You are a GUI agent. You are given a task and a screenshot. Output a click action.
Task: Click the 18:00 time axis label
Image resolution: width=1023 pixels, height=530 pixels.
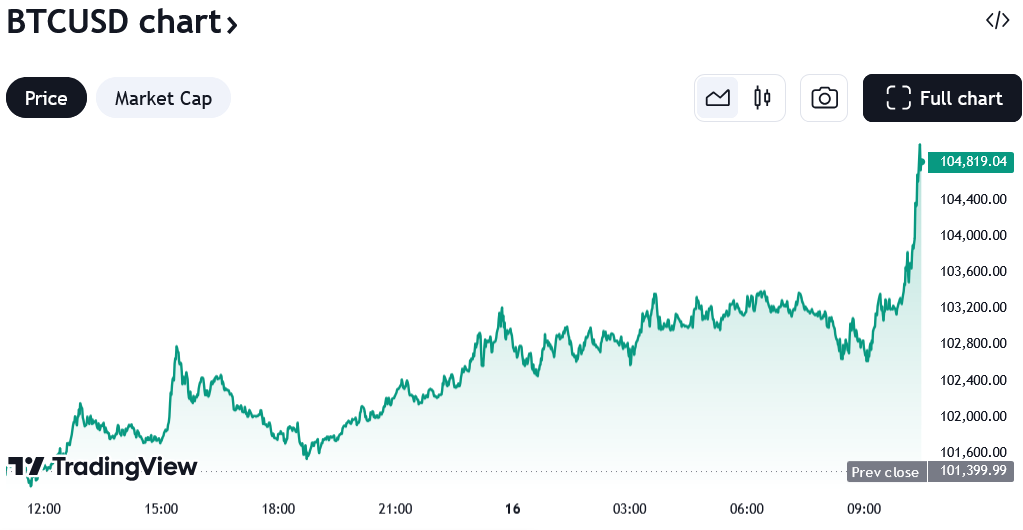(x=279, y=508)
